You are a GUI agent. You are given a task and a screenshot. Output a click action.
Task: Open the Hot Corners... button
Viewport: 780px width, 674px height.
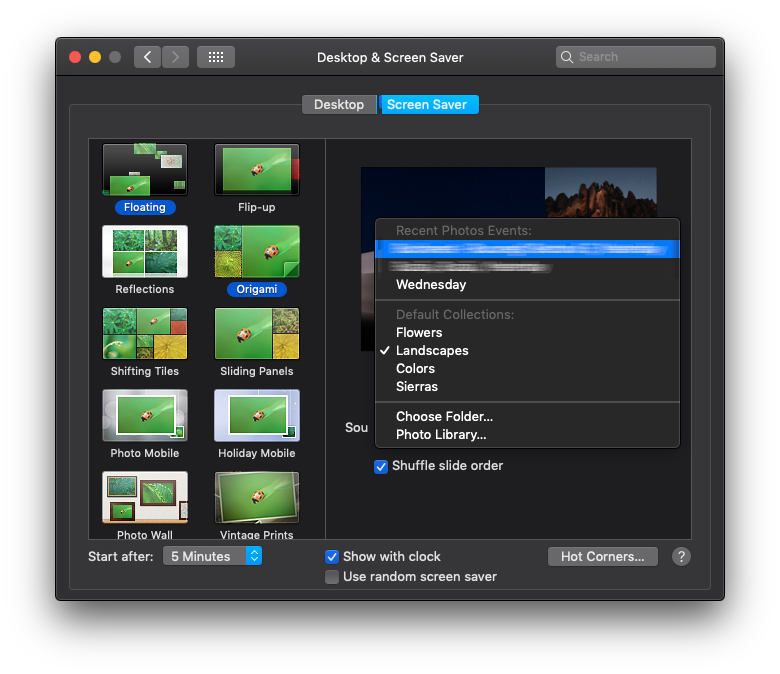pos(602,557)
